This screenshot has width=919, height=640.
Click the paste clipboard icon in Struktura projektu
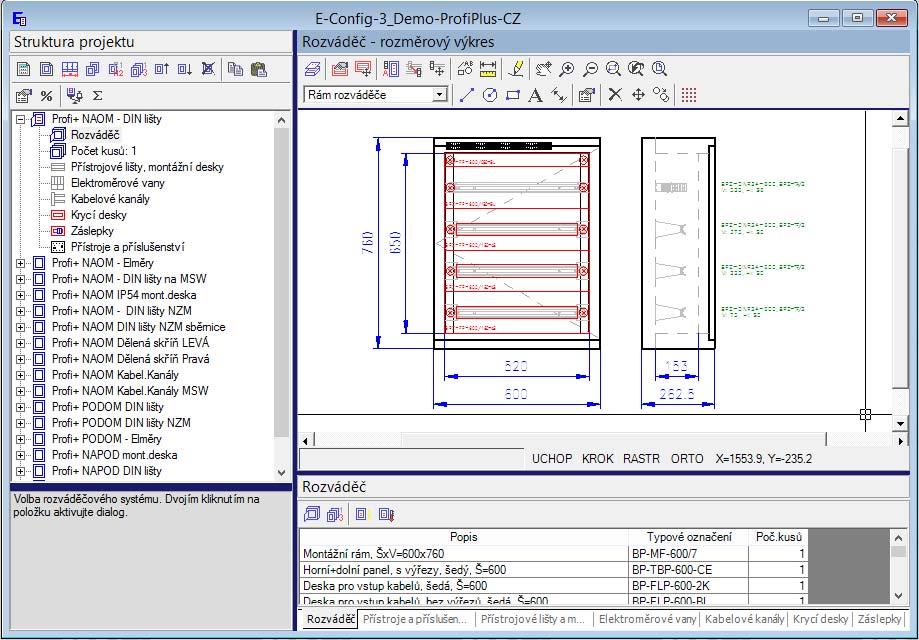258,69
